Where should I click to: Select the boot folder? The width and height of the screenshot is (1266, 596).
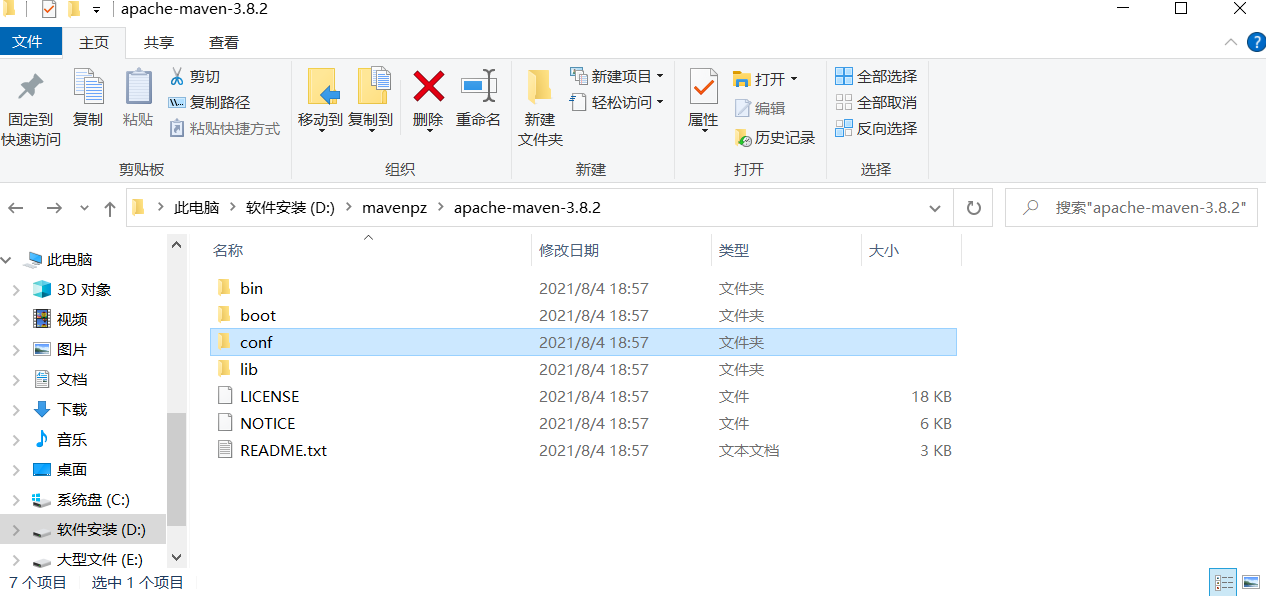(583, 315)
